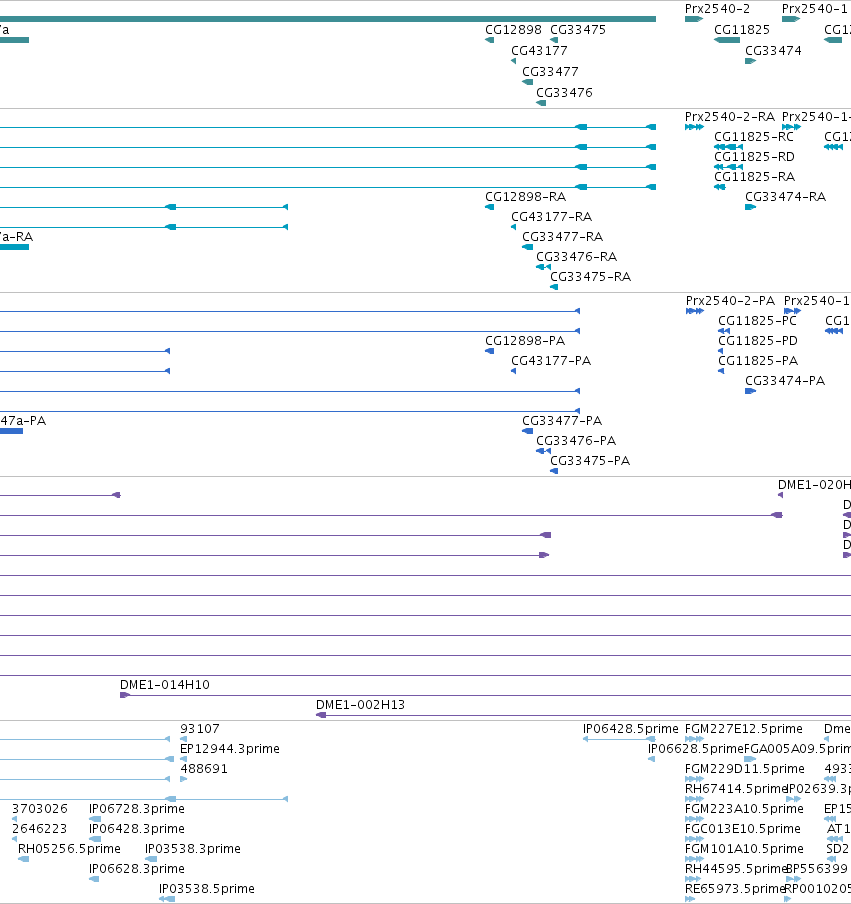This screenshot has height=904, width=851.
Task: Click the teal CG33477 gene glyph
Action: (528, 82)
